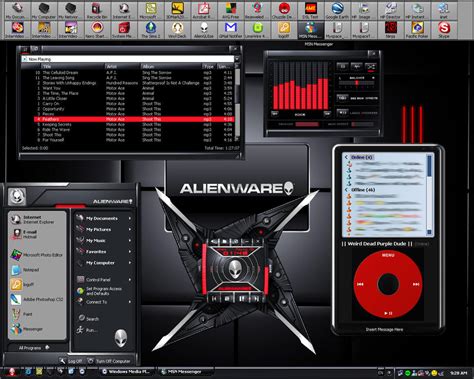Open the Recycle Bin shortcut in the top bar
This screenshot has height=379, width=474.
tap(97, 11)
